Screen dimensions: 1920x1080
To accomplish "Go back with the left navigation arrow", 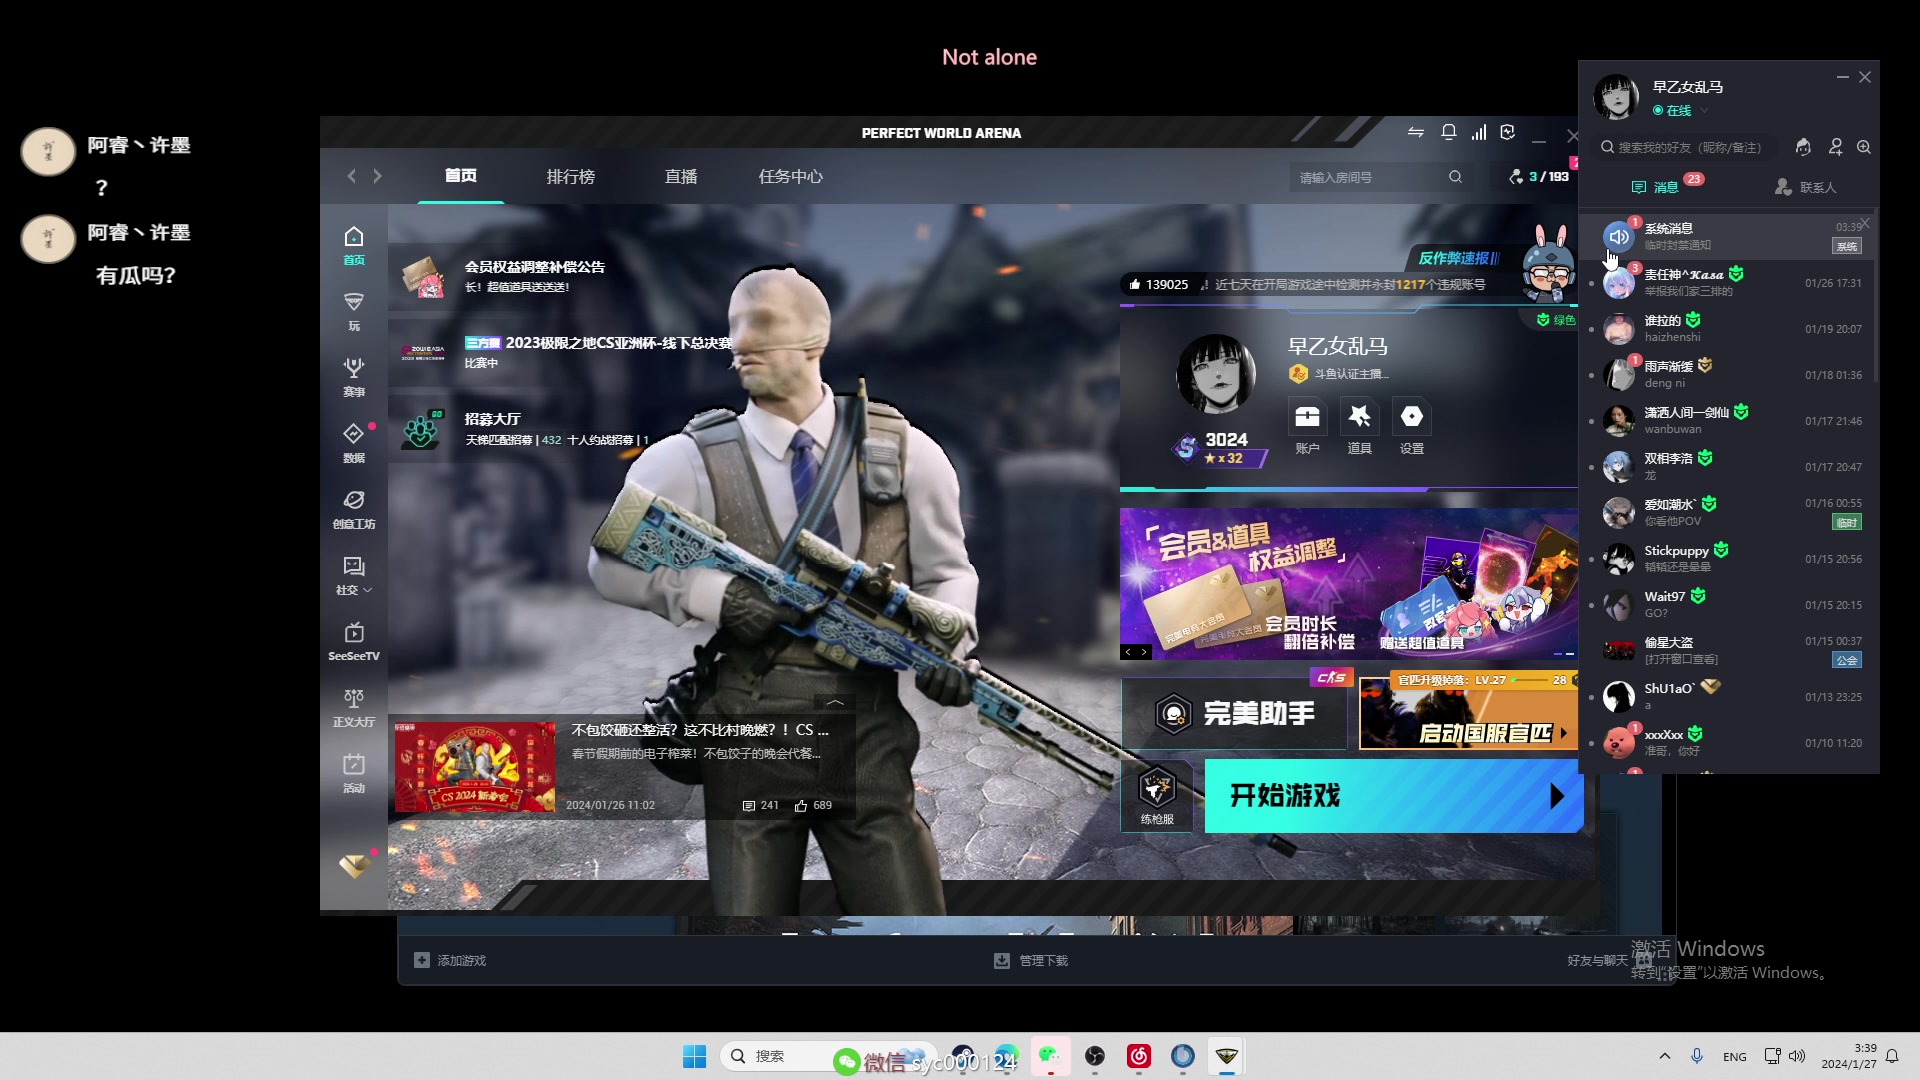I will [x=352, y=176].
